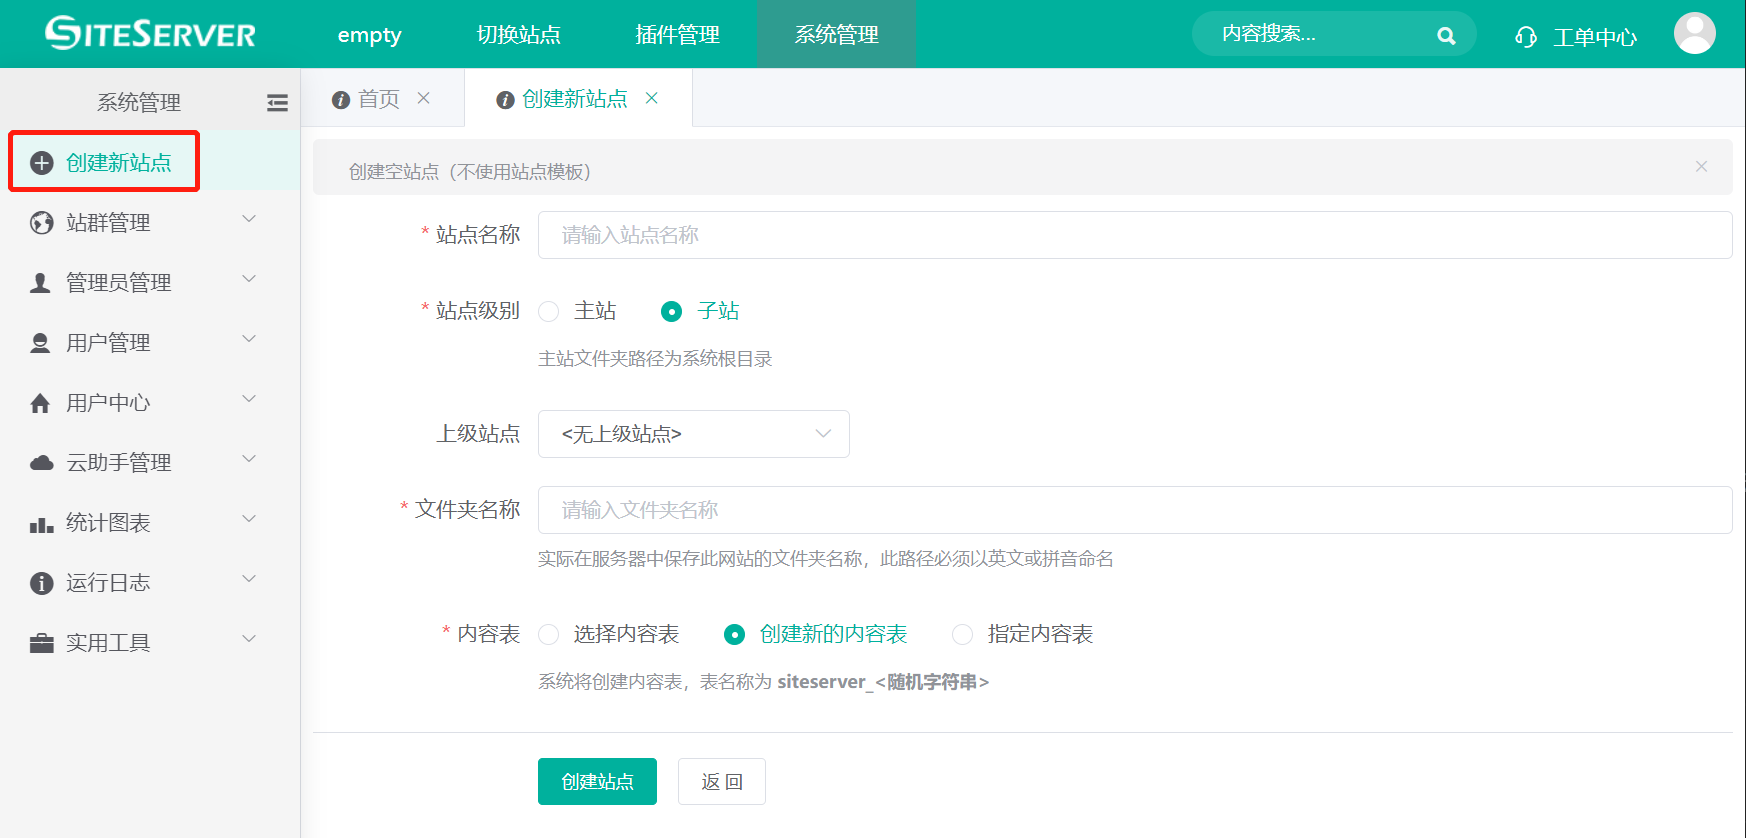Select the 主站 radio button

[549, 312]
